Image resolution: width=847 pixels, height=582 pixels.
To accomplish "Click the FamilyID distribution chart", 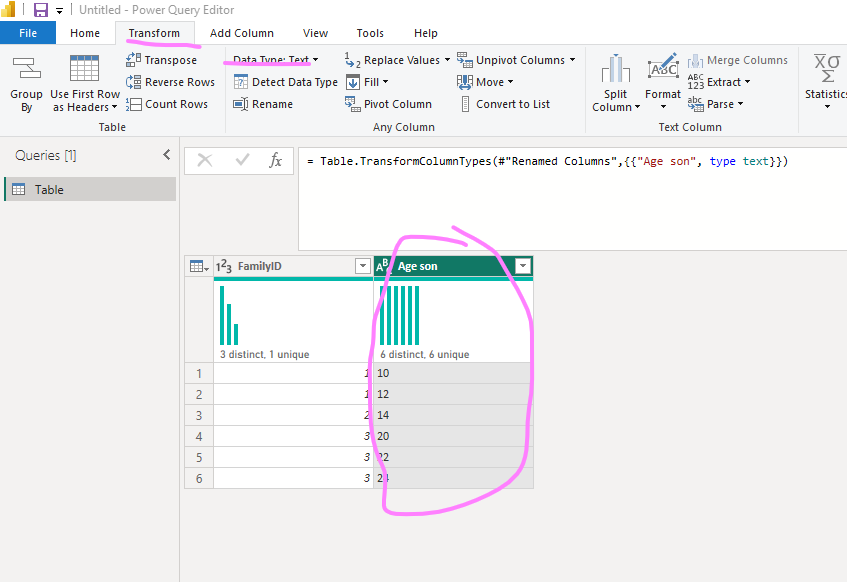I will tap(229, 316).
